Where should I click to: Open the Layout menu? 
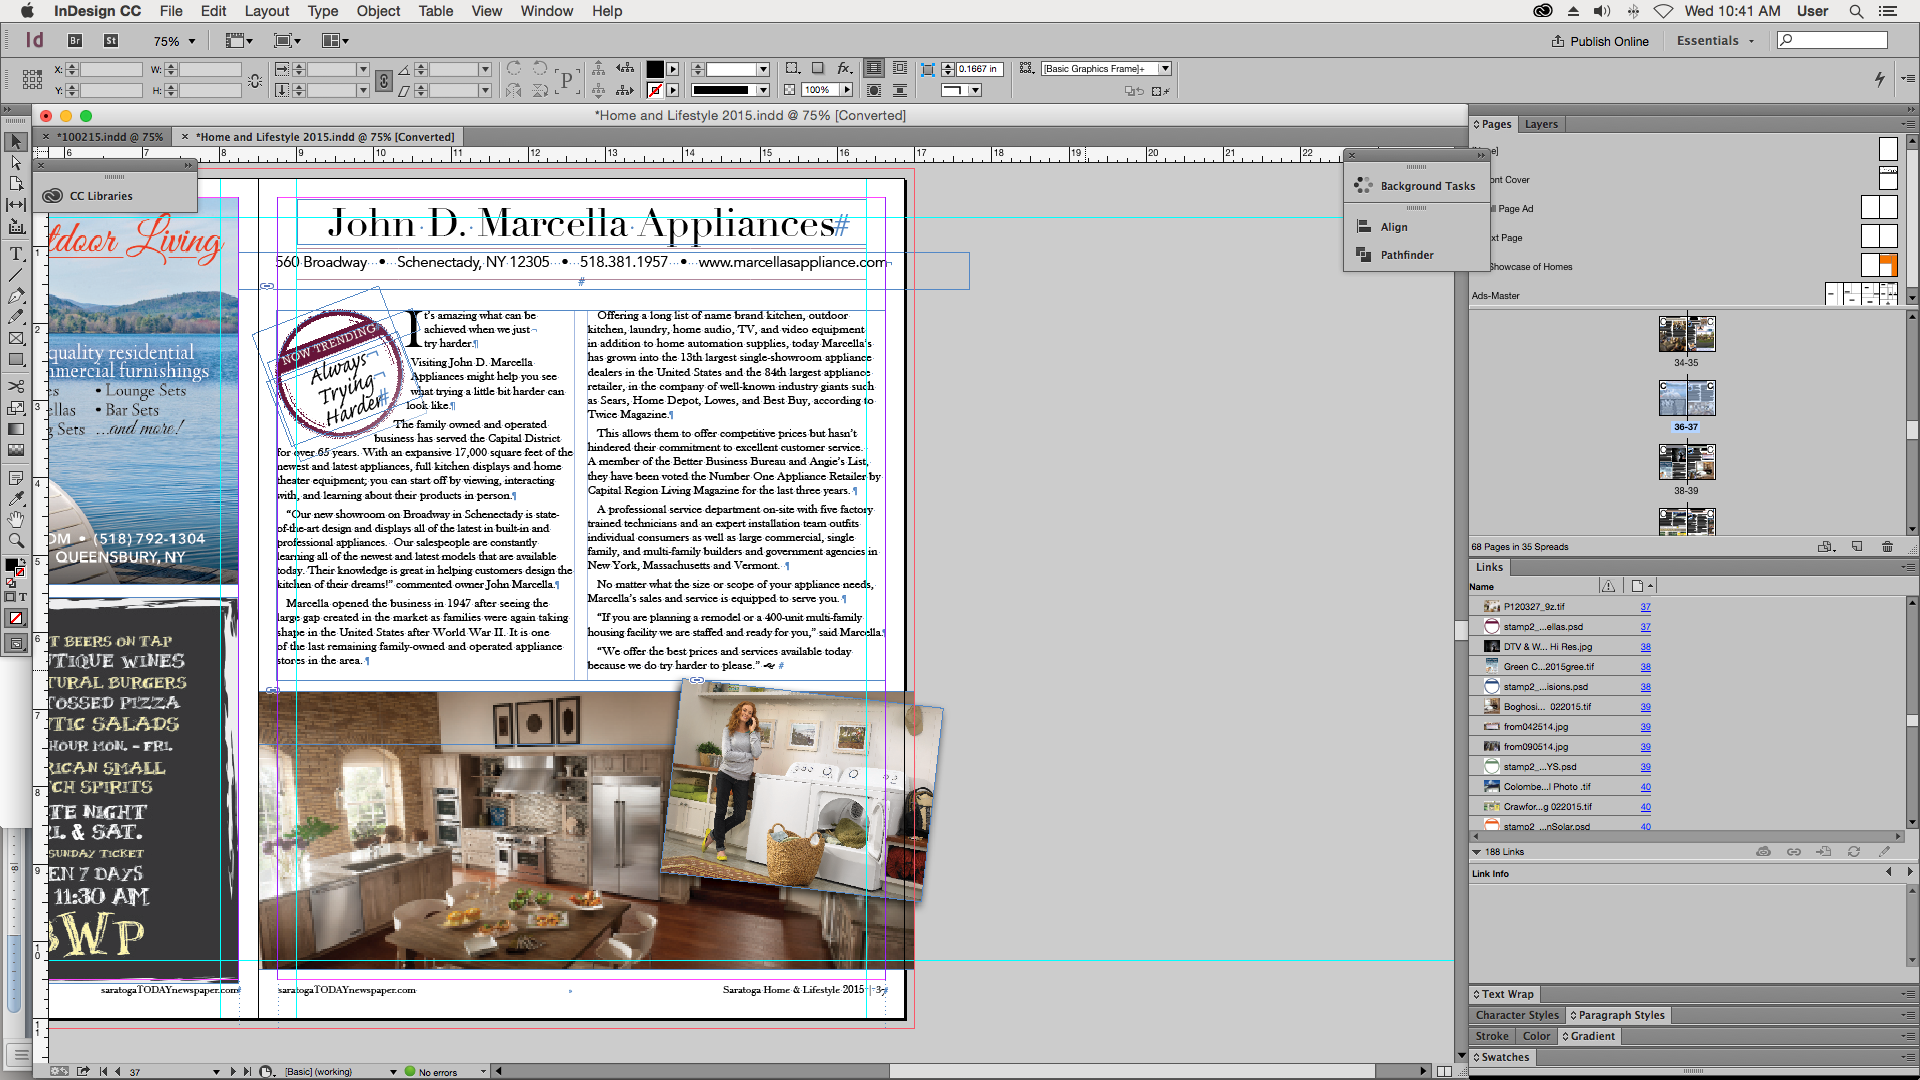(266, 11)
